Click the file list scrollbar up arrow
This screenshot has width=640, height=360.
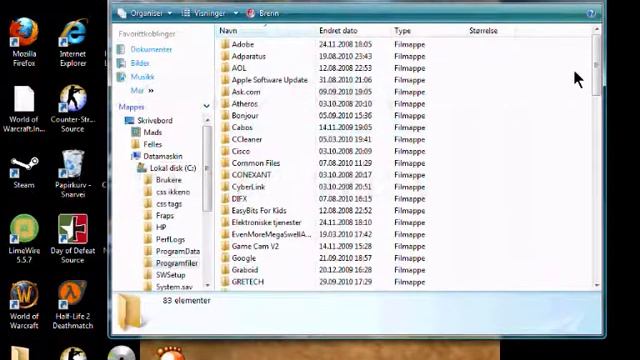click(597, 29)
